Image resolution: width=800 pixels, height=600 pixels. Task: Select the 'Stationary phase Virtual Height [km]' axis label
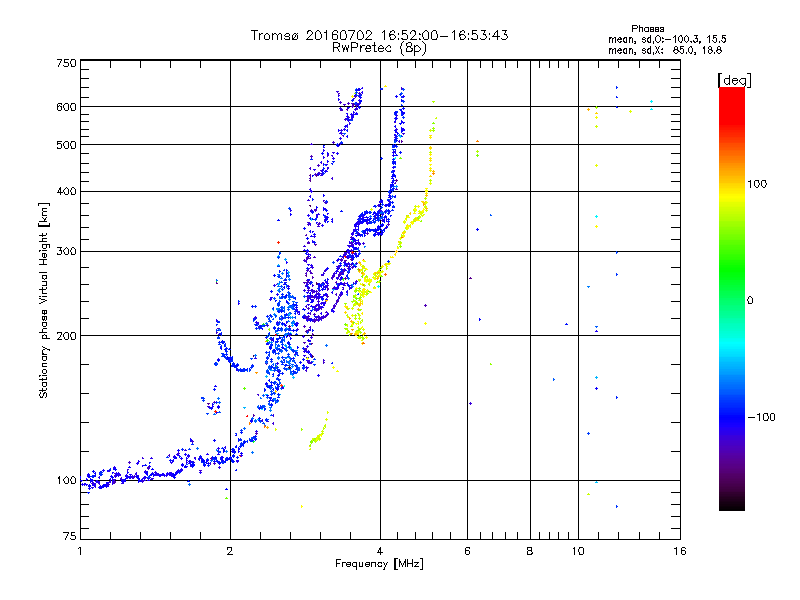pos(43,301)
